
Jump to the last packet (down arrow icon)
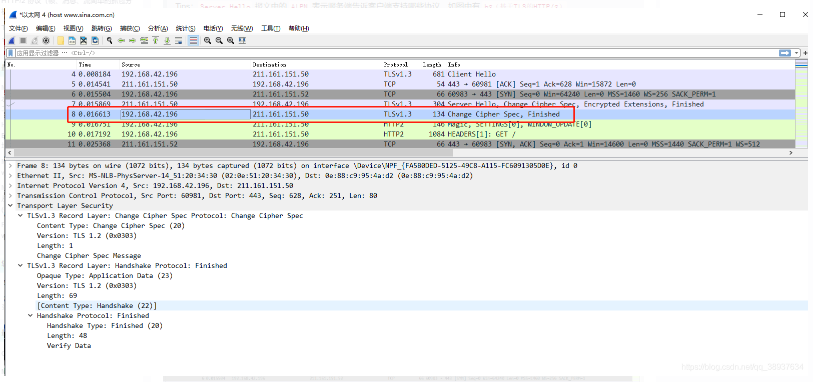click(x=167, y=40)
